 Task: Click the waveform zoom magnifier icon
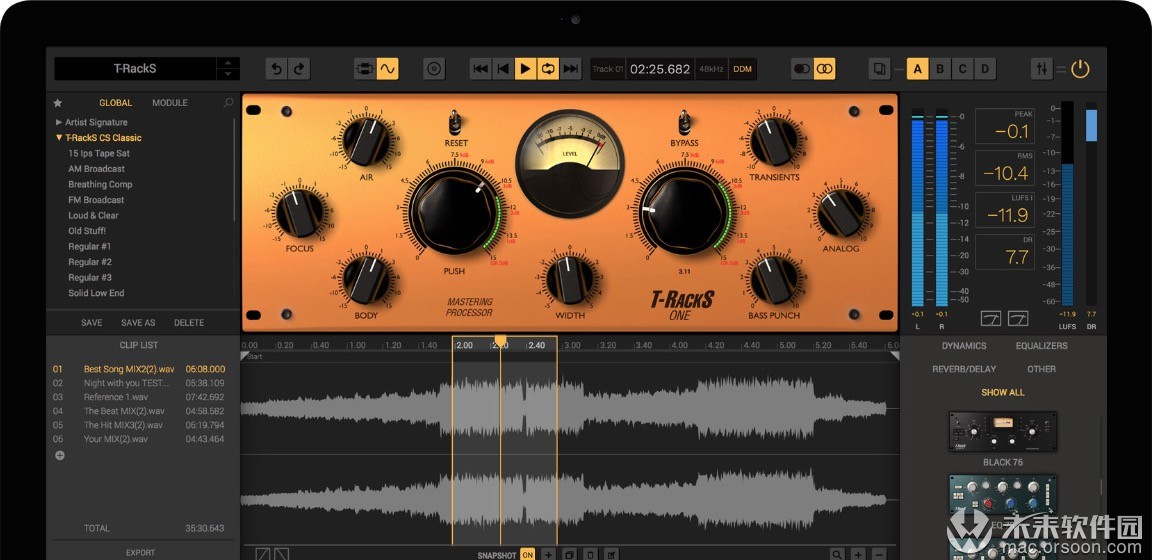pyautogui.click(x=837, y=555)
